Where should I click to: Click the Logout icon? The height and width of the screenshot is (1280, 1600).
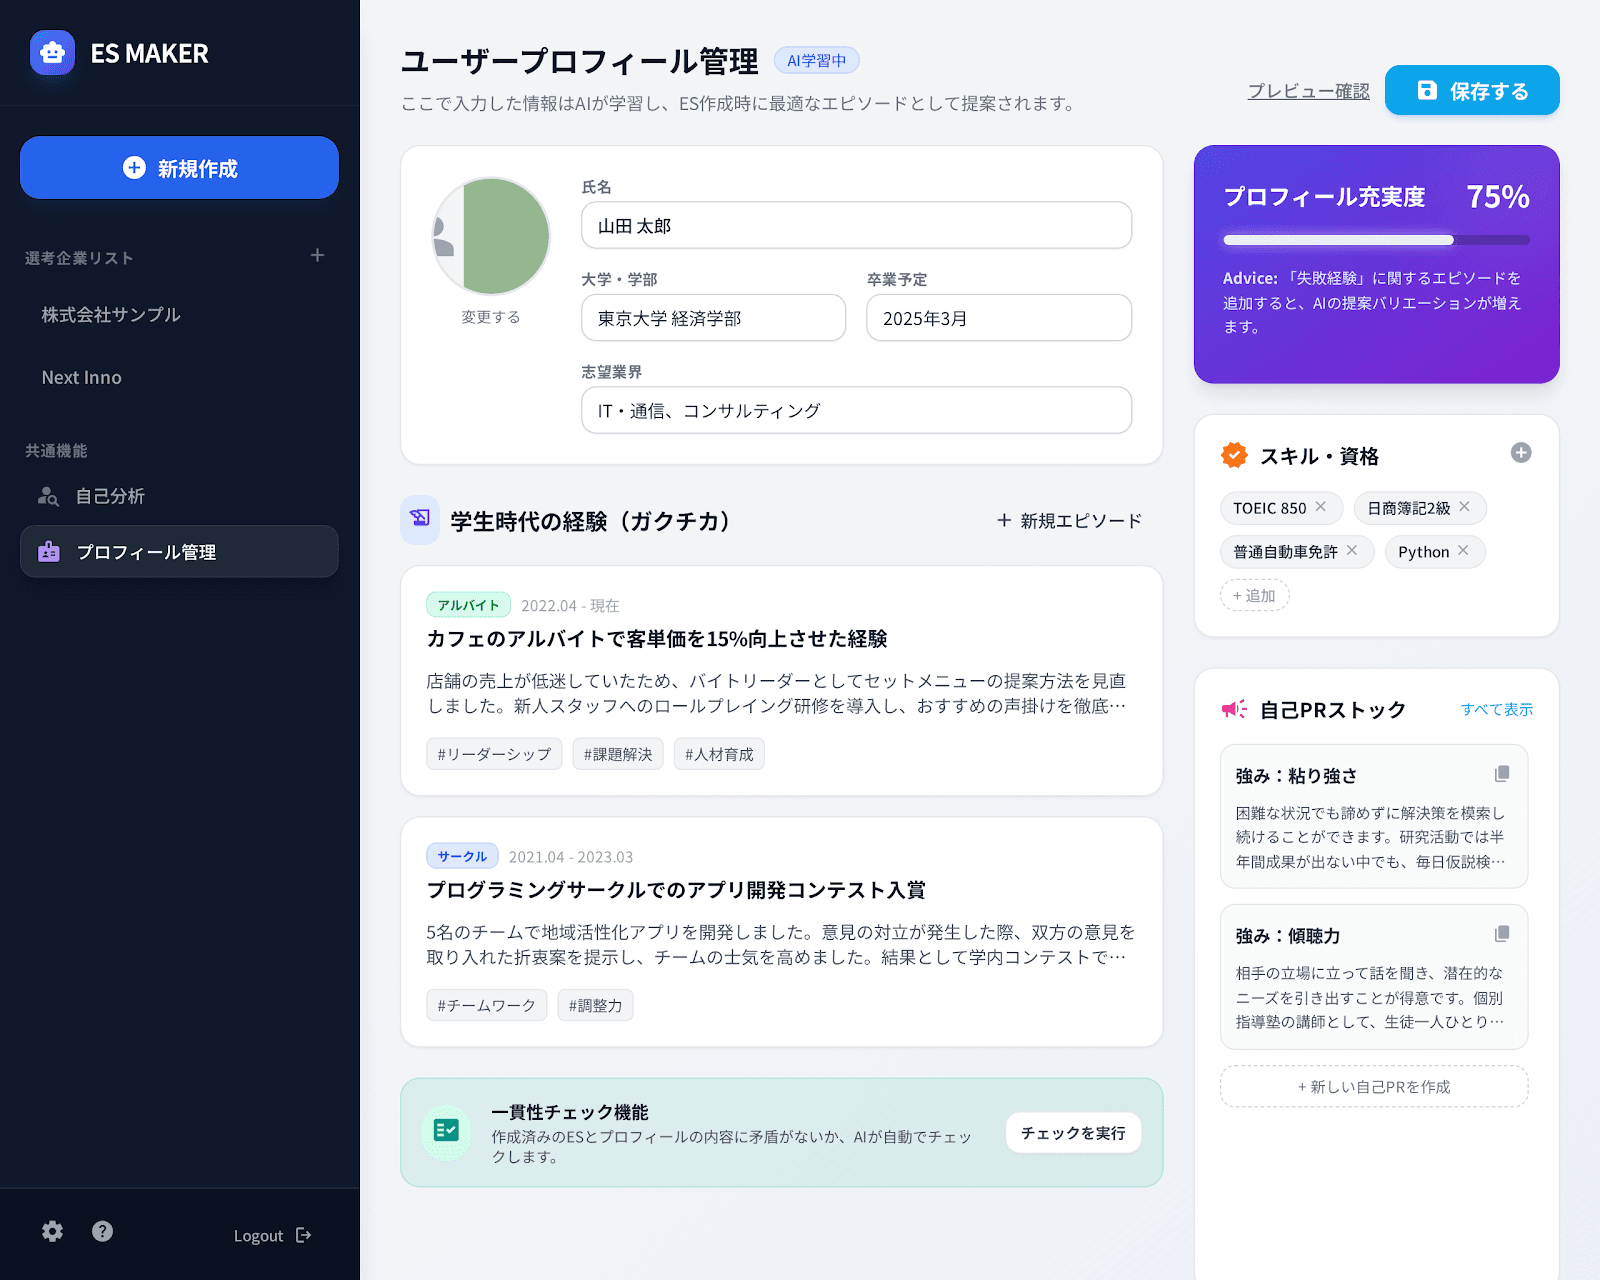pos(304,1235)
